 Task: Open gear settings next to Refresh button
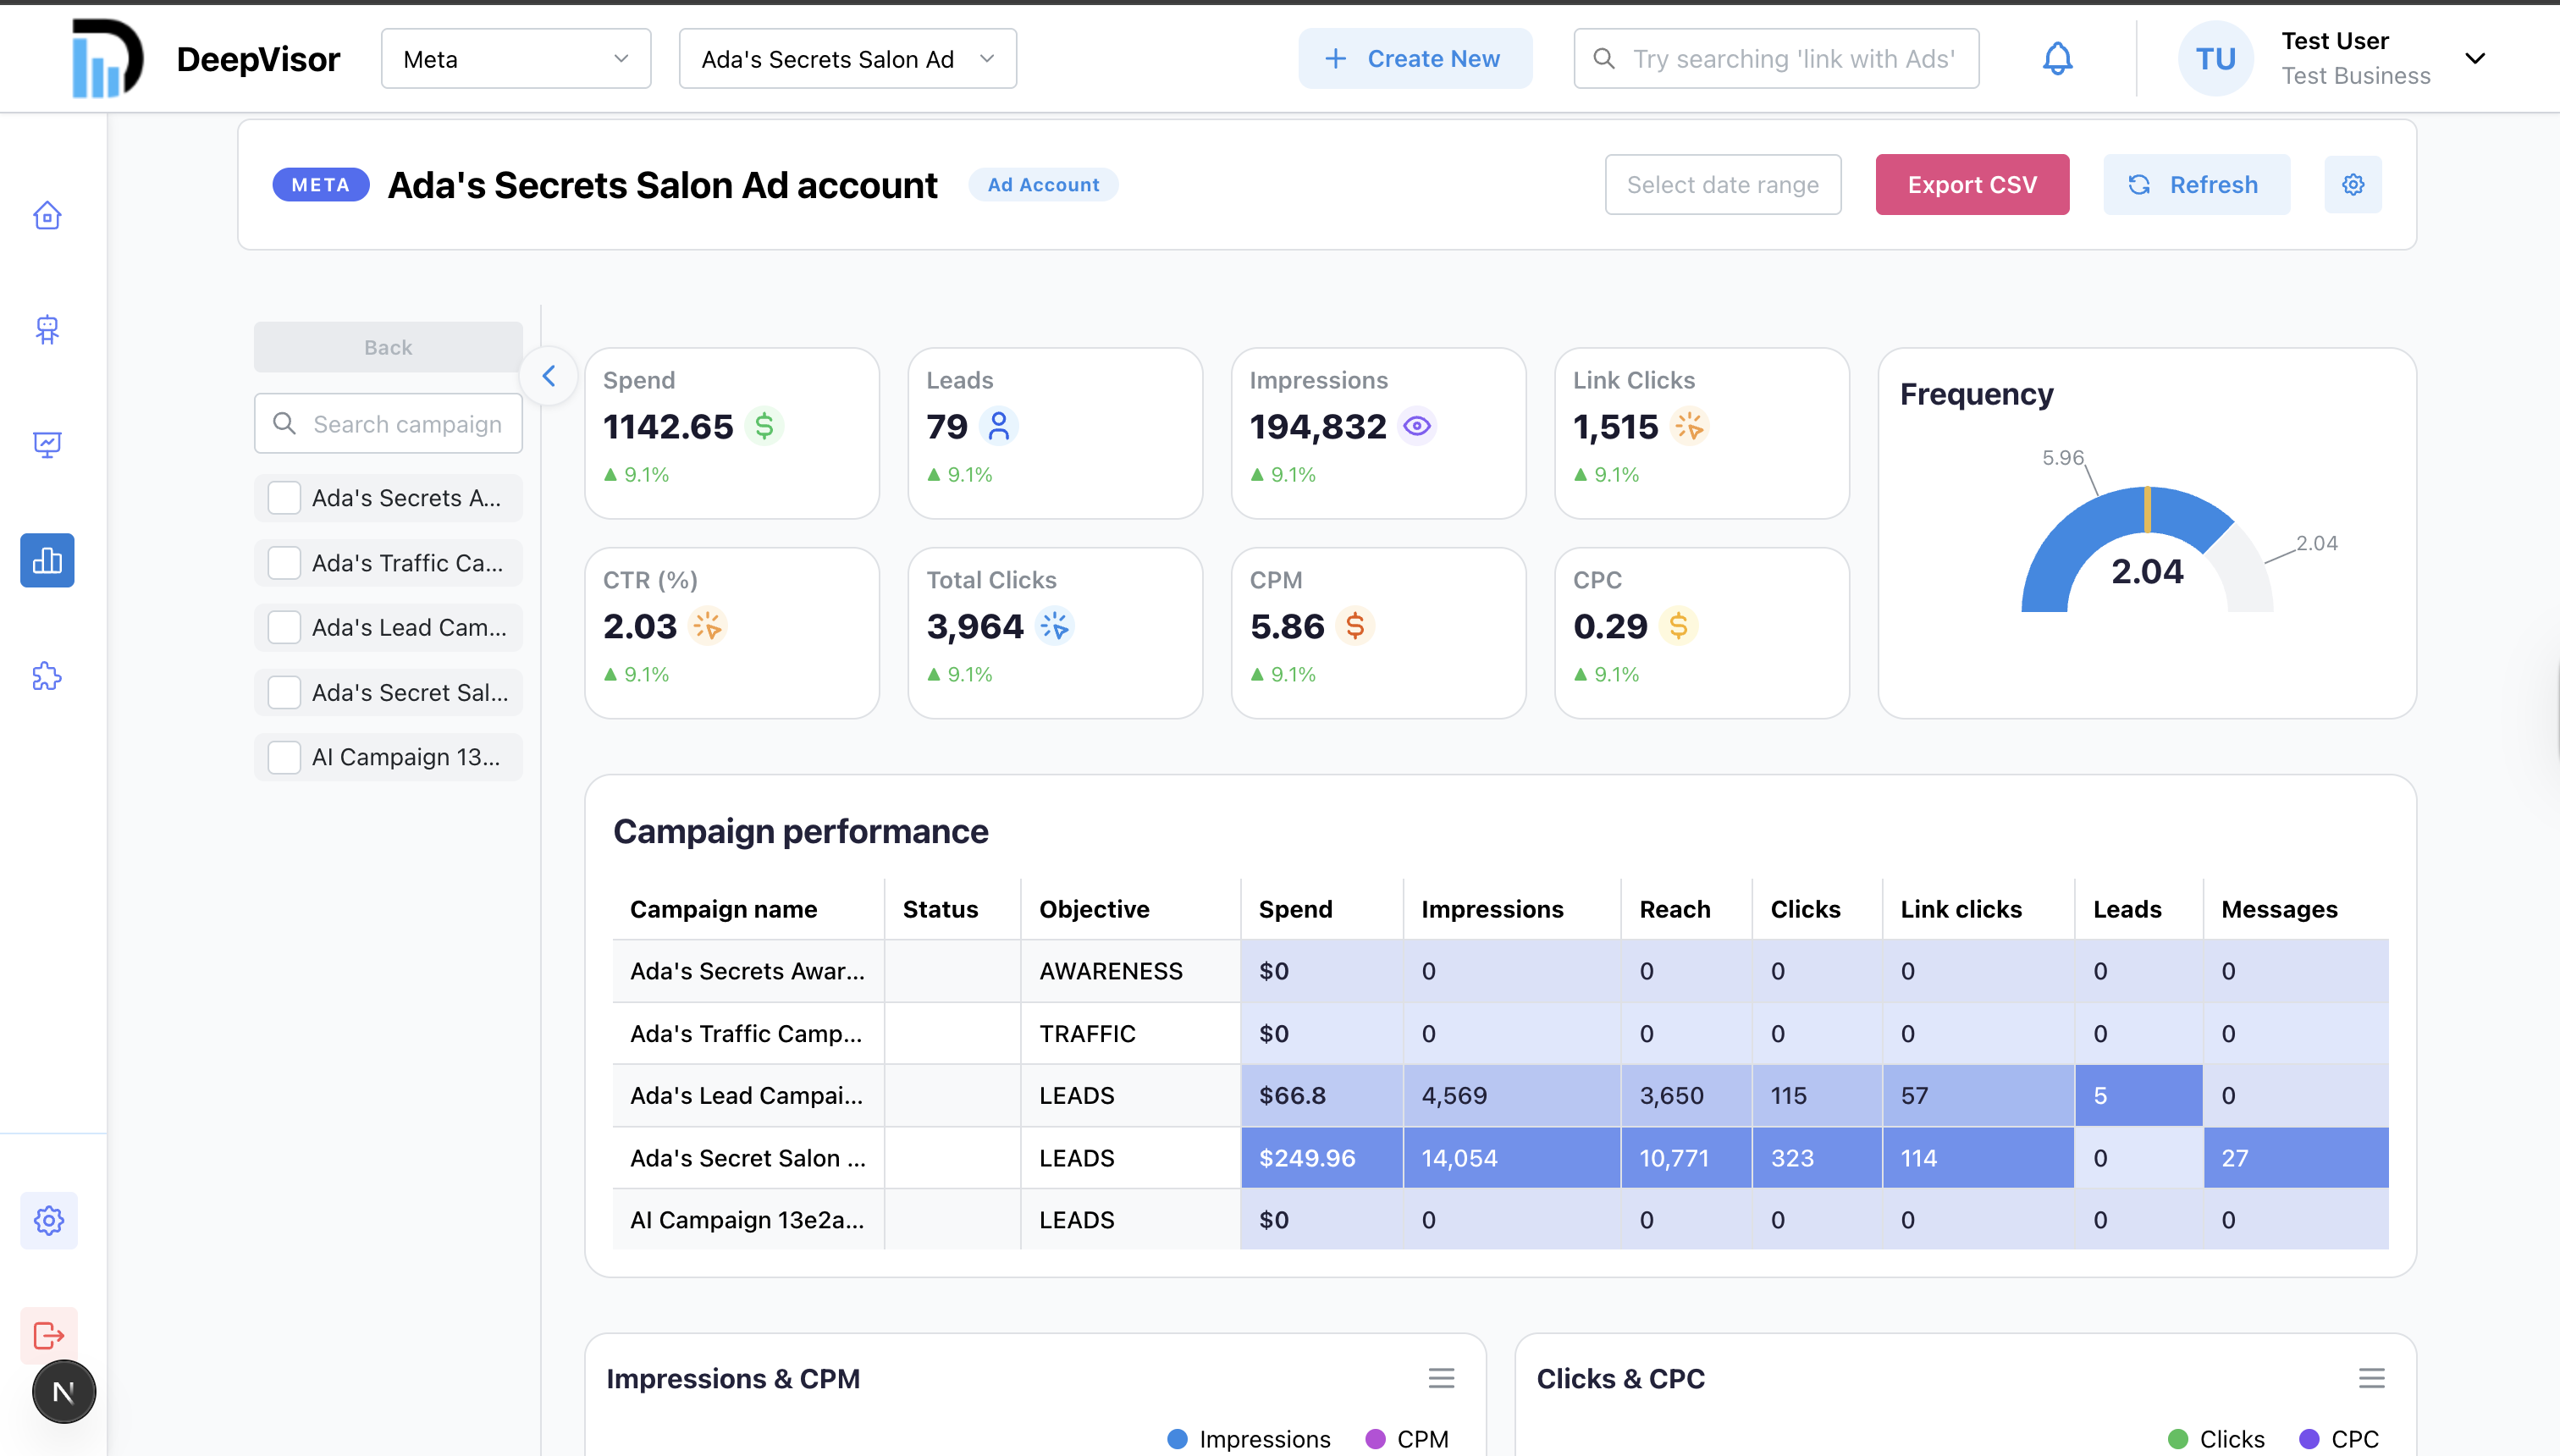[2352, 185]
